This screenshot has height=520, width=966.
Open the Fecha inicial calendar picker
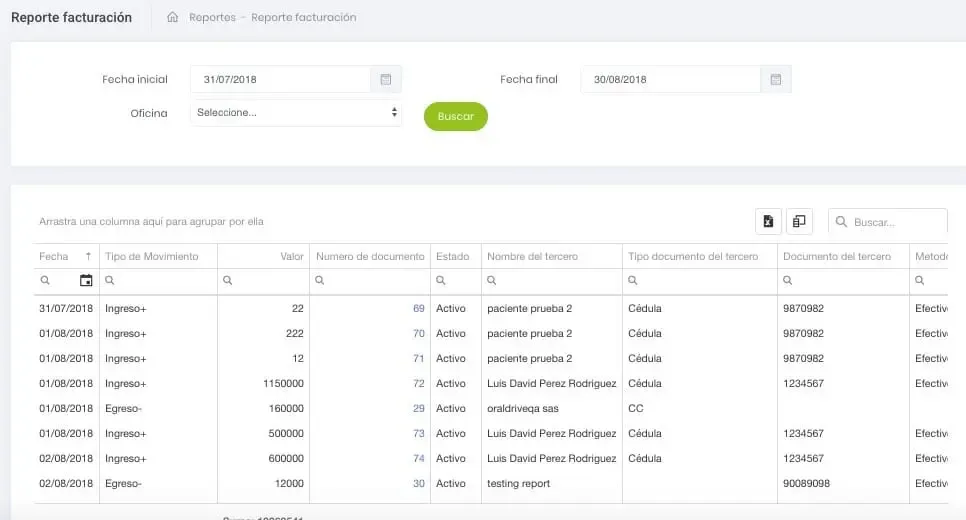(x=386, y=80)
